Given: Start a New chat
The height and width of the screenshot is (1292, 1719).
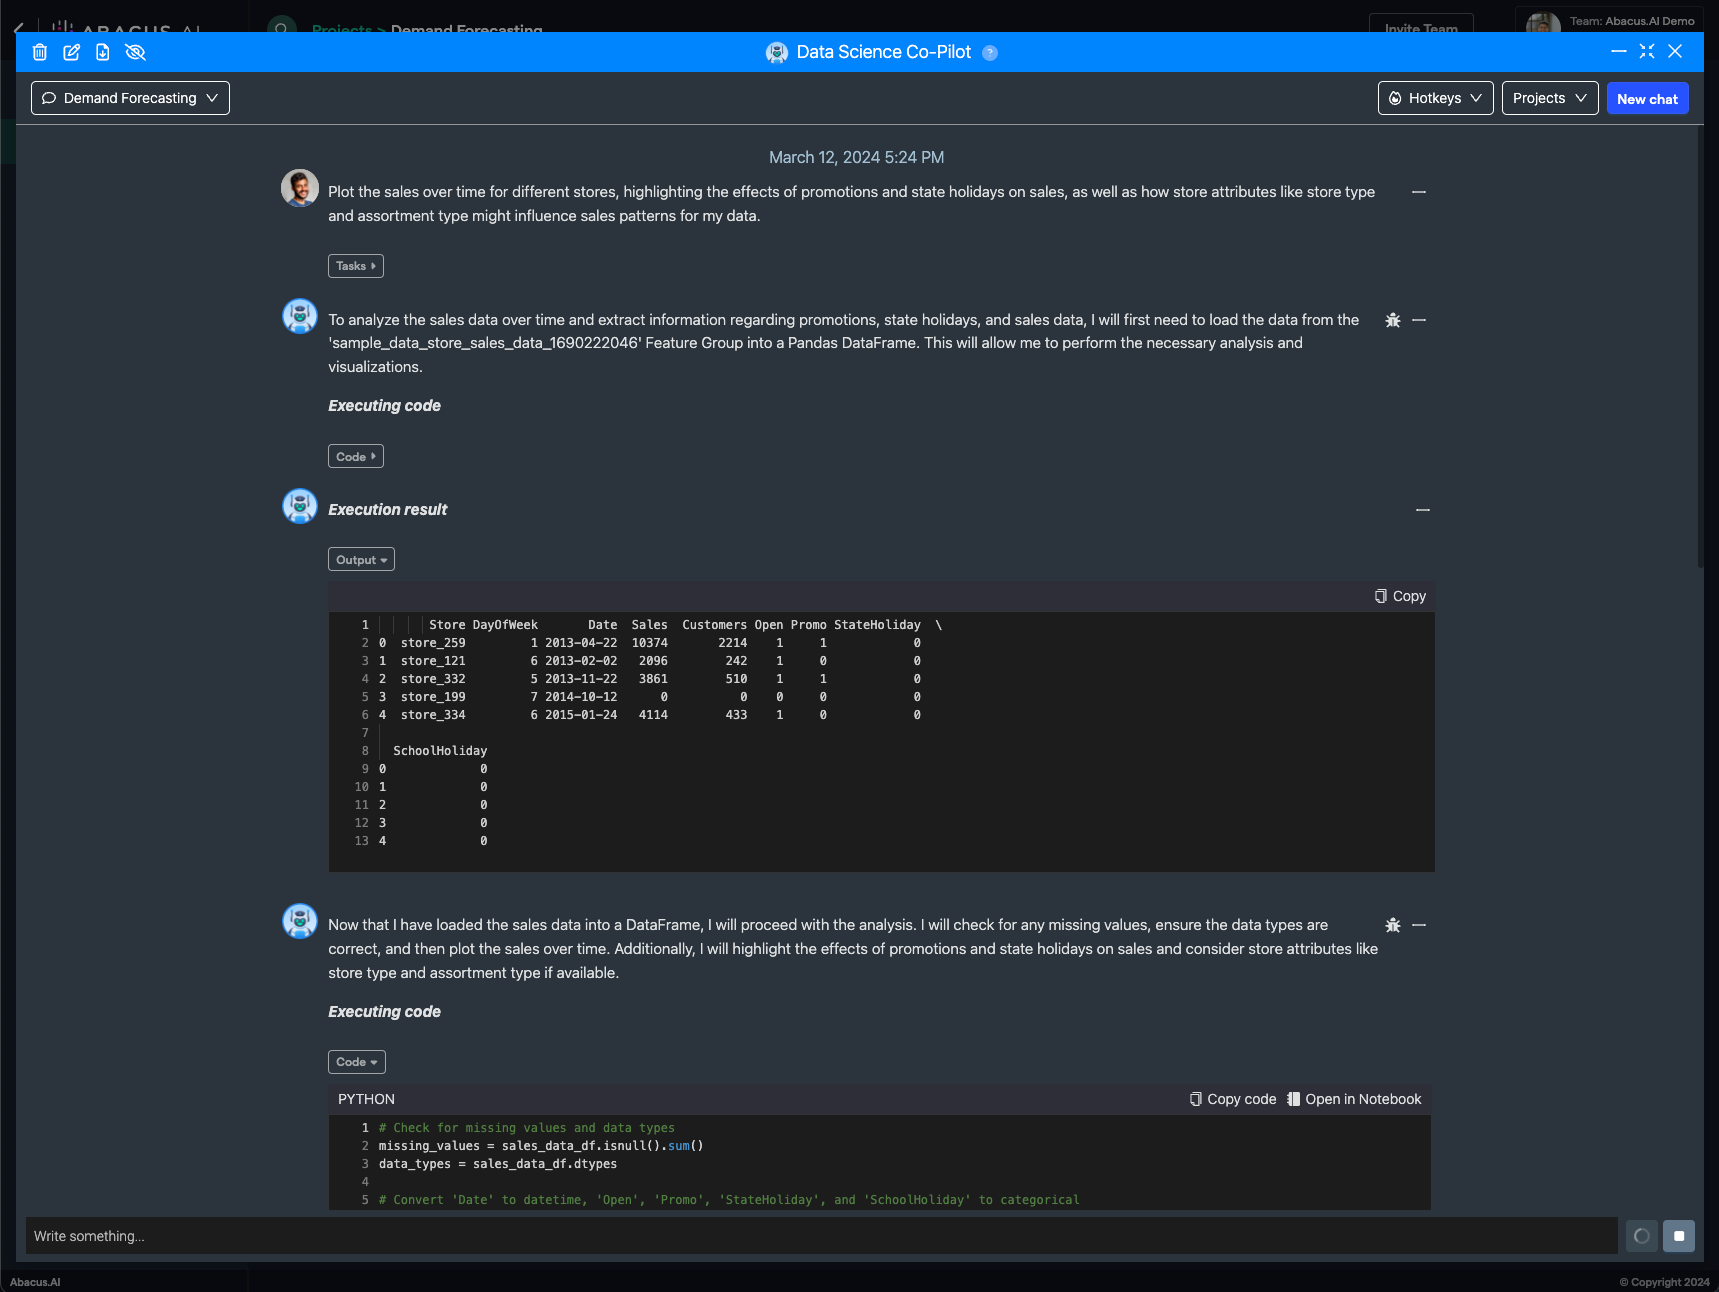Looking at the screenshot, I should coord(1647,99).
